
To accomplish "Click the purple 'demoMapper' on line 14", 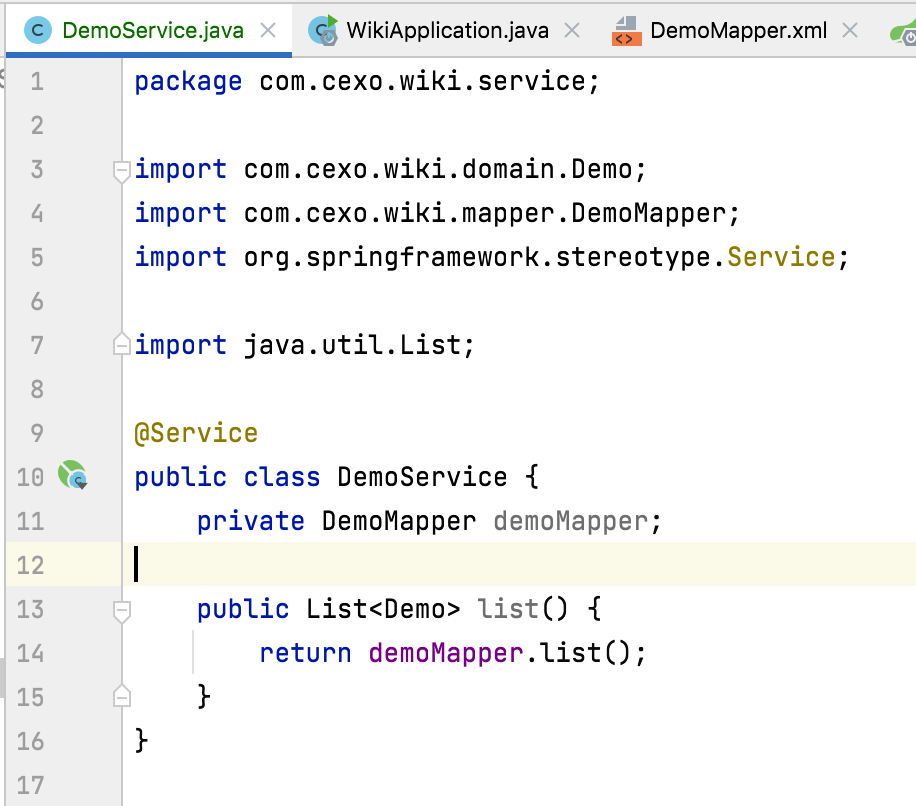I will (x=446, y=653).
